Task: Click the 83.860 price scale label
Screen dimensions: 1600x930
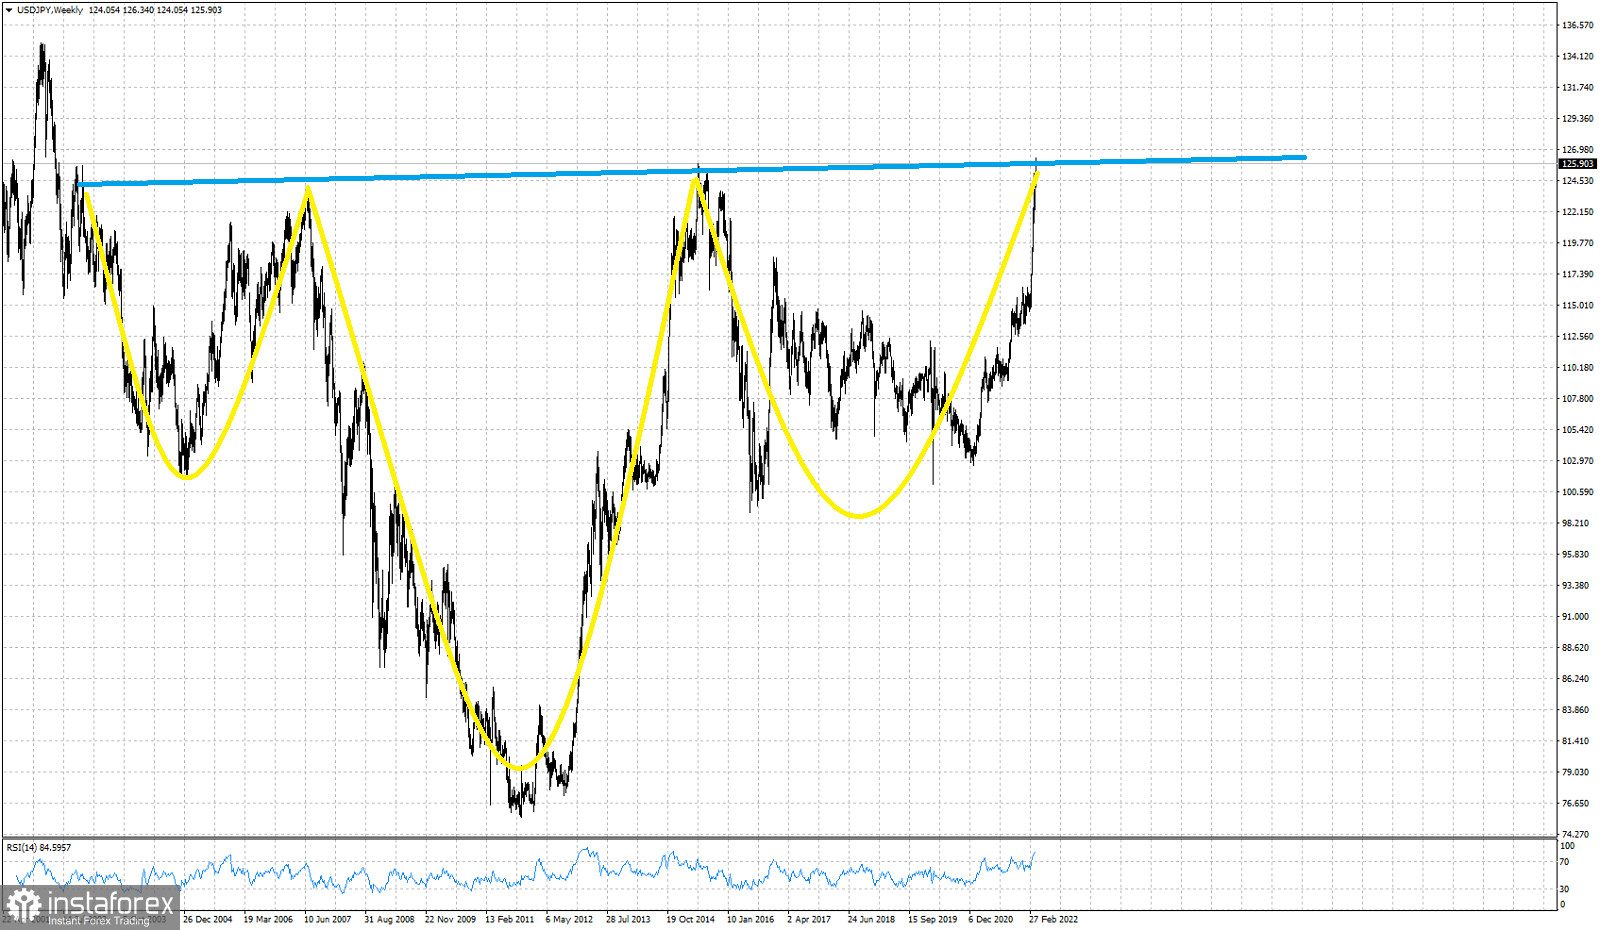Action: (x=1575, y=710)
